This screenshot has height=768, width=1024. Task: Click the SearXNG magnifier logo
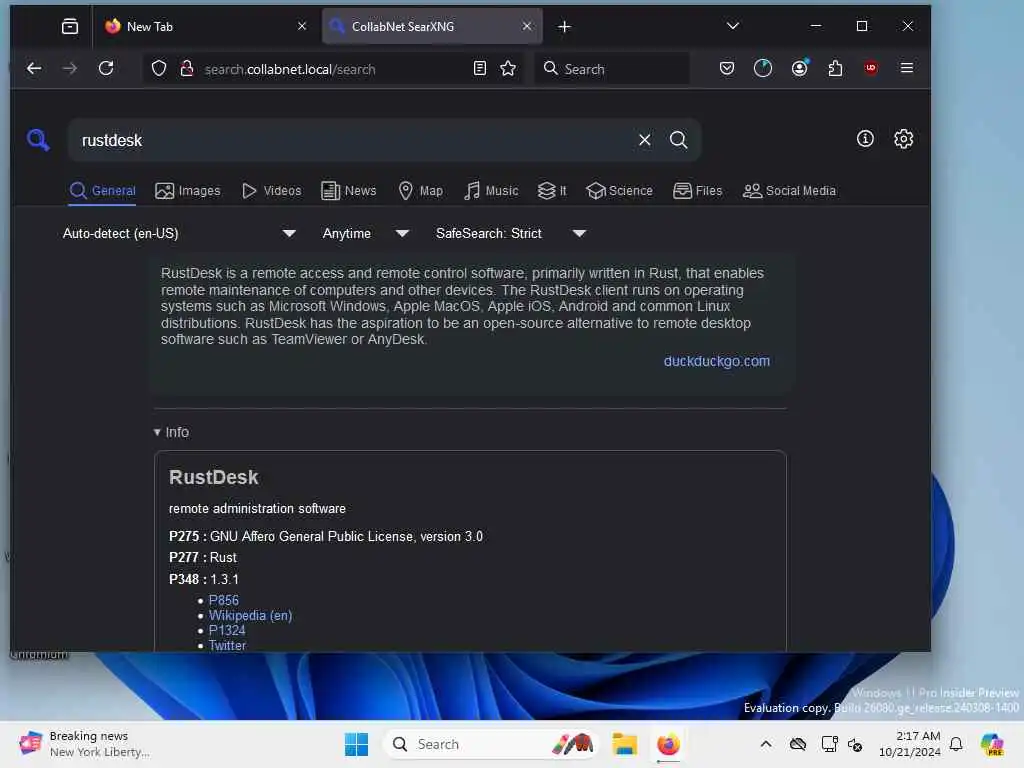(38, 139)
